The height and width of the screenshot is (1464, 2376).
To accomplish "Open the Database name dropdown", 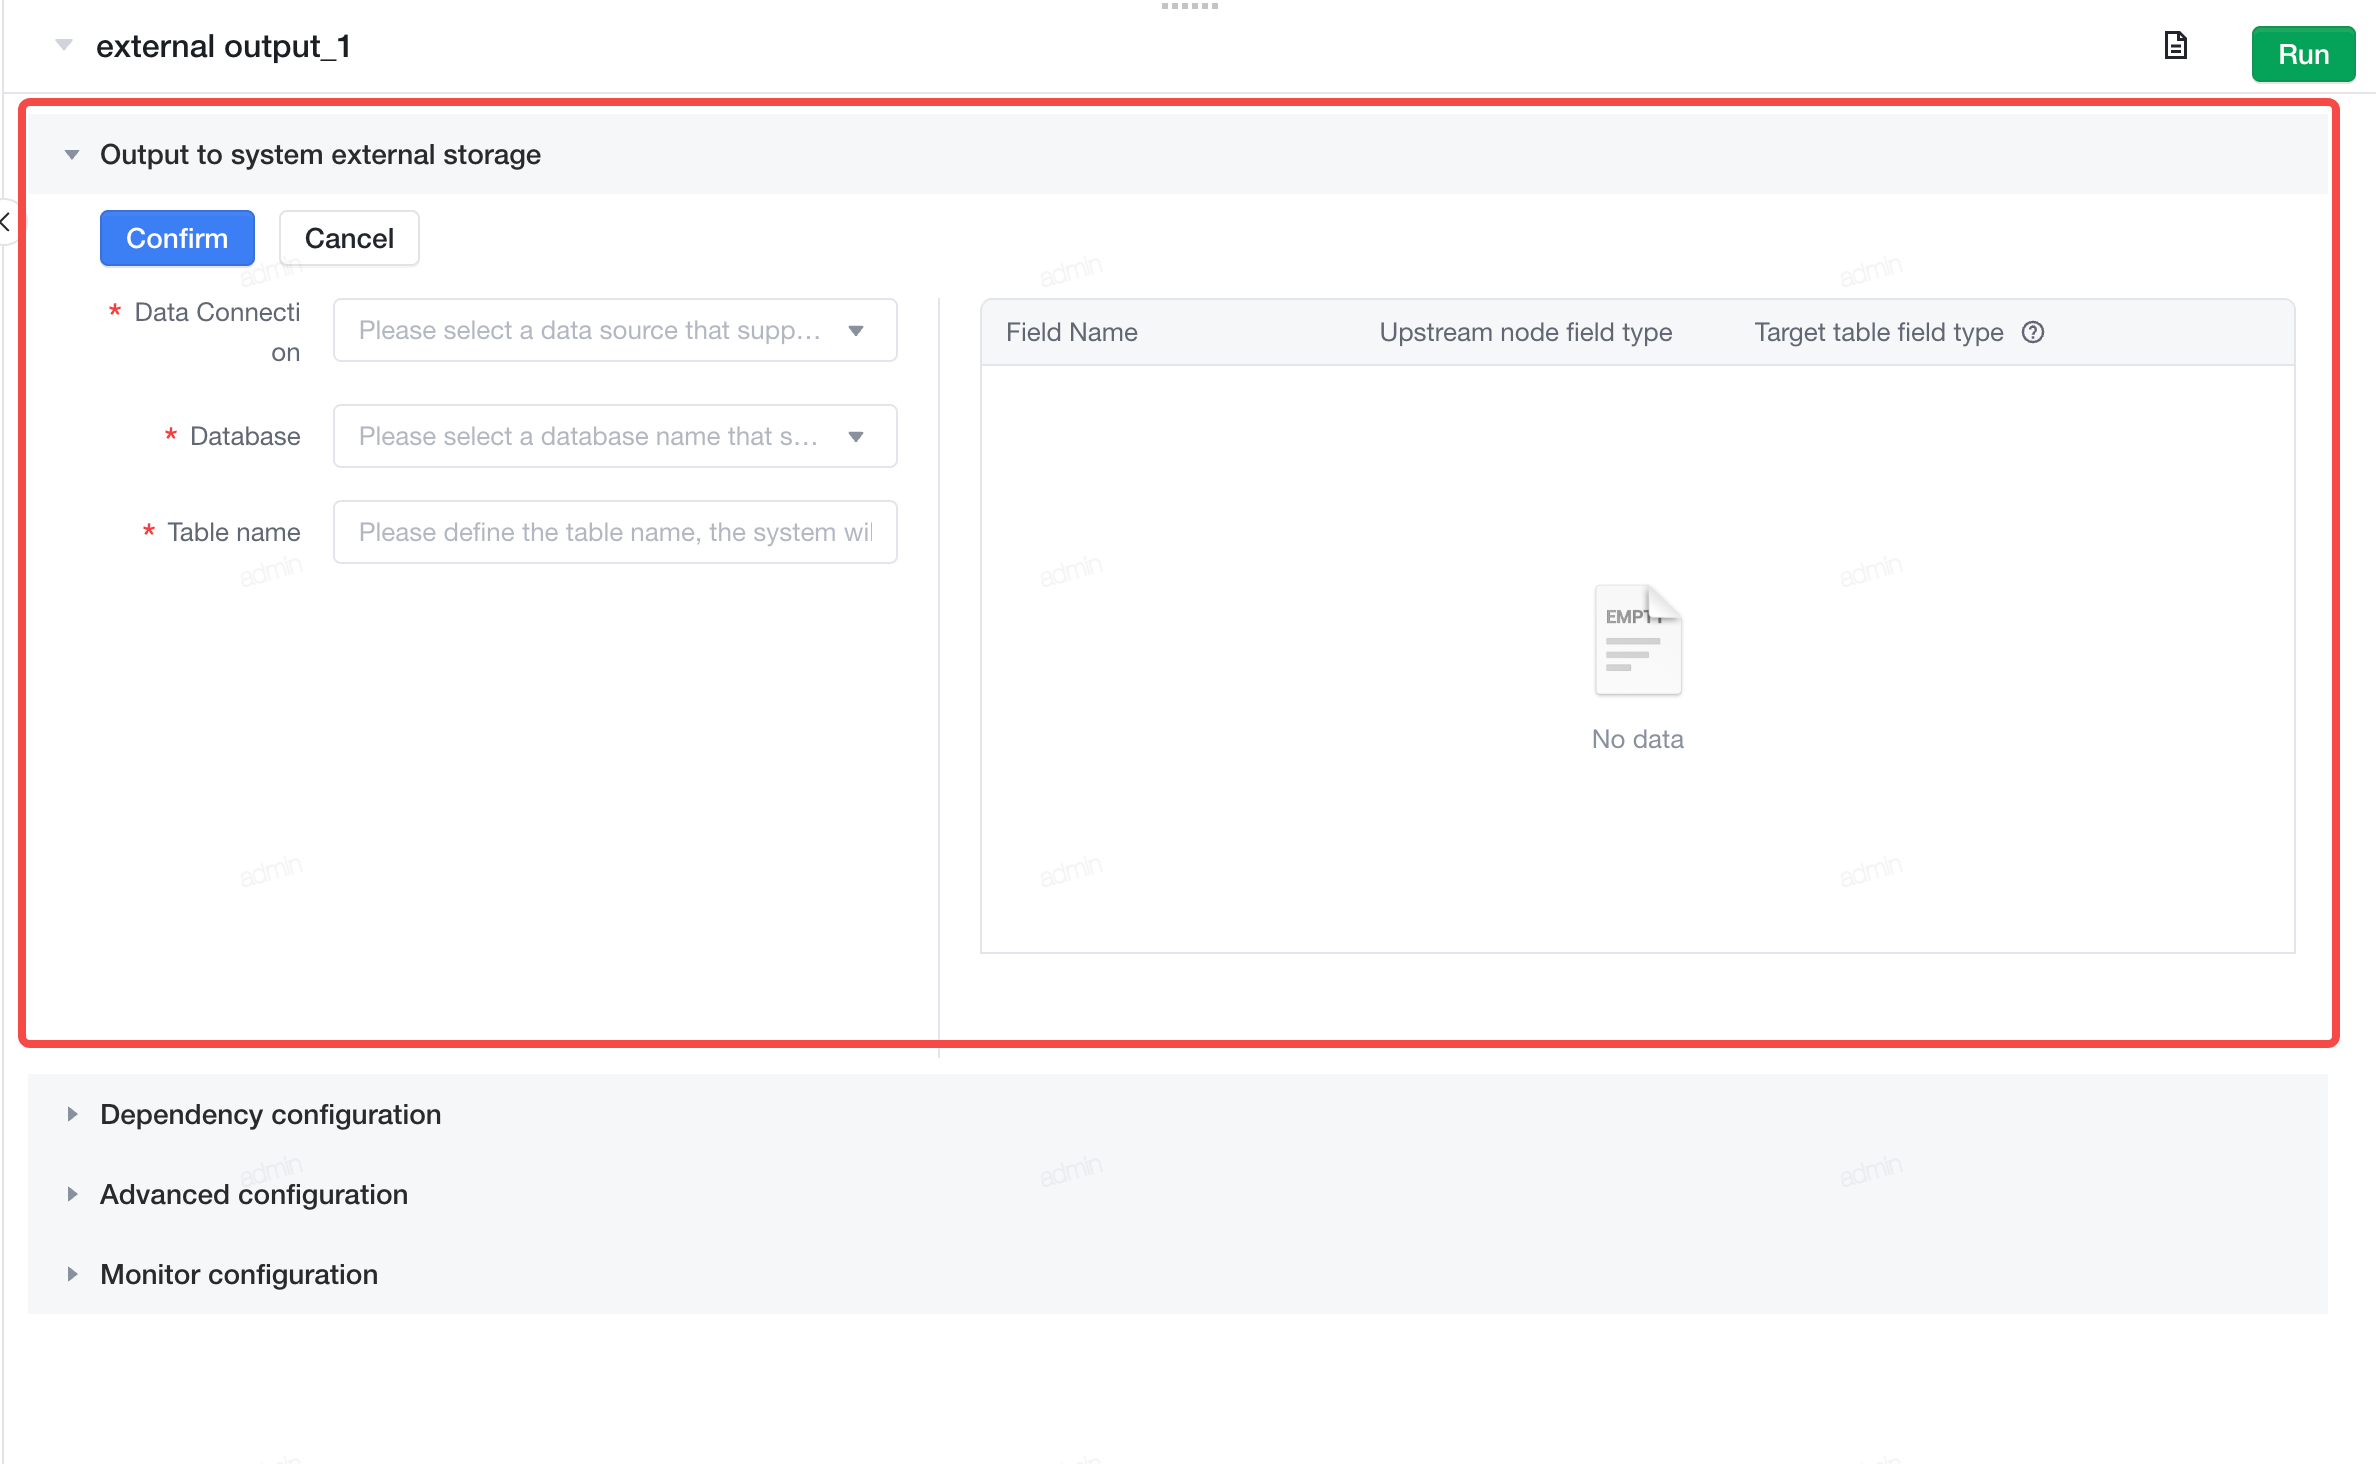I will (615, 436).
